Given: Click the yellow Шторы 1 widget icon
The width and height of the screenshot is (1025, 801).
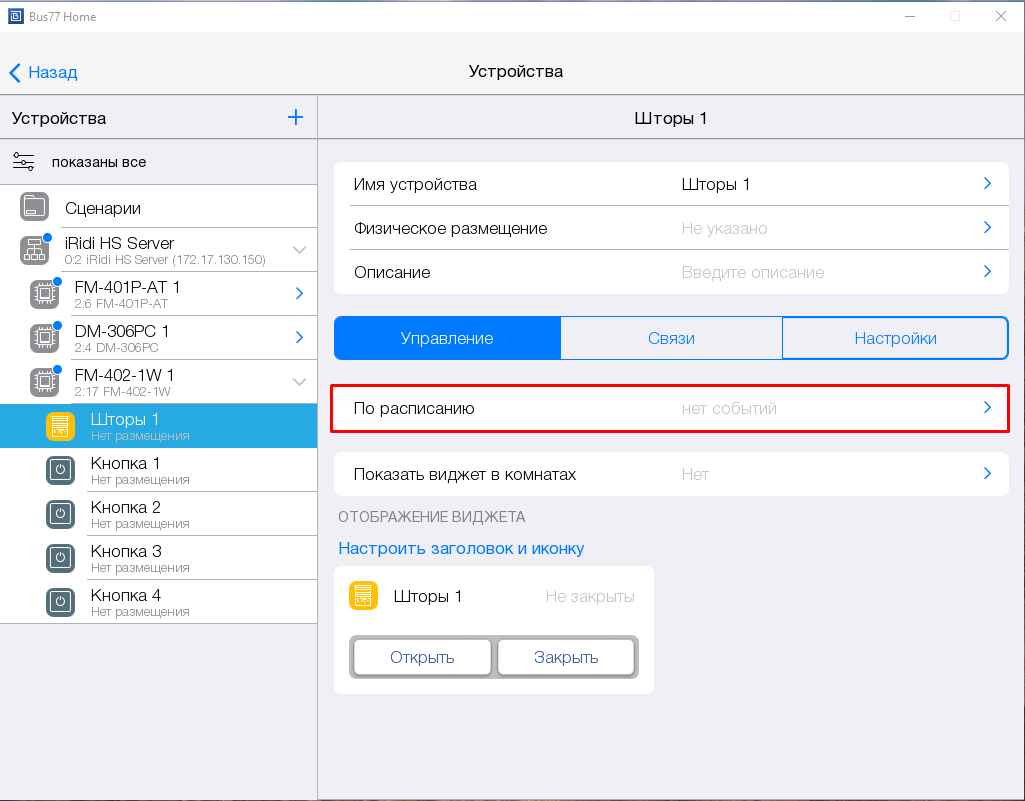Looking at the screenshot, I should [363, 596].
